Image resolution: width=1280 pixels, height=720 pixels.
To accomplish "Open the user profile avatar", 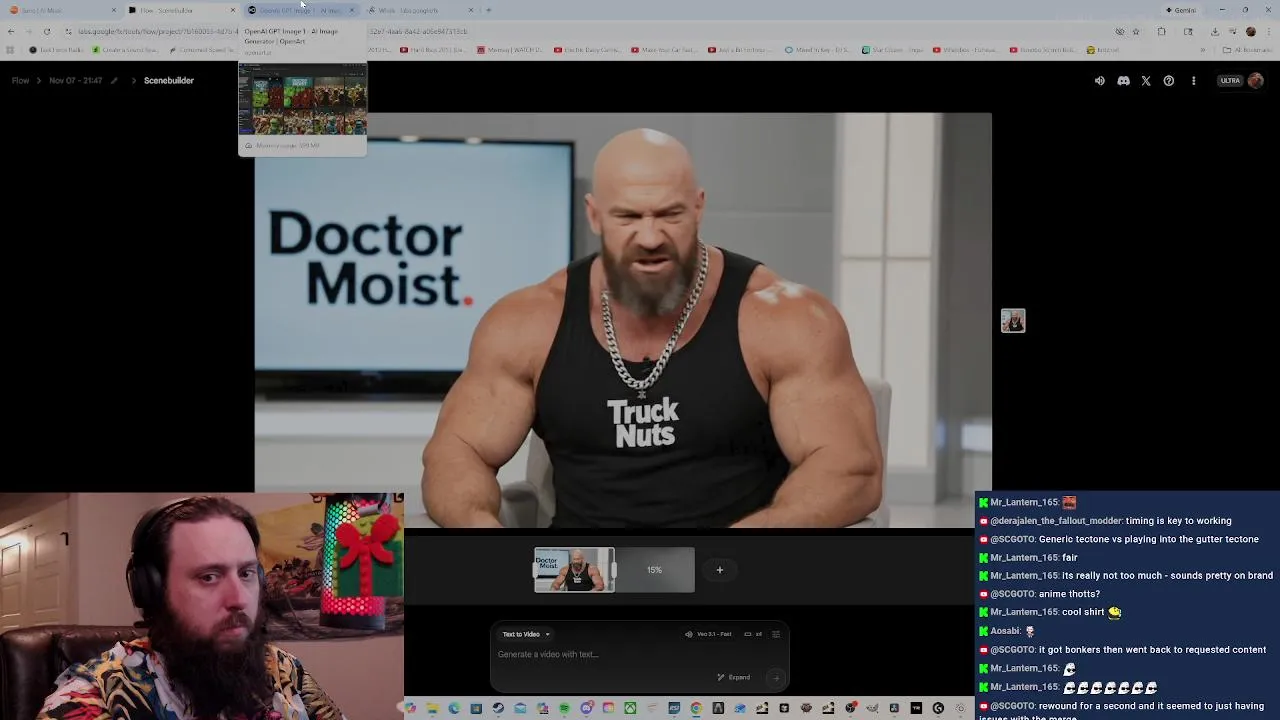I will (x=1255, y=81).
